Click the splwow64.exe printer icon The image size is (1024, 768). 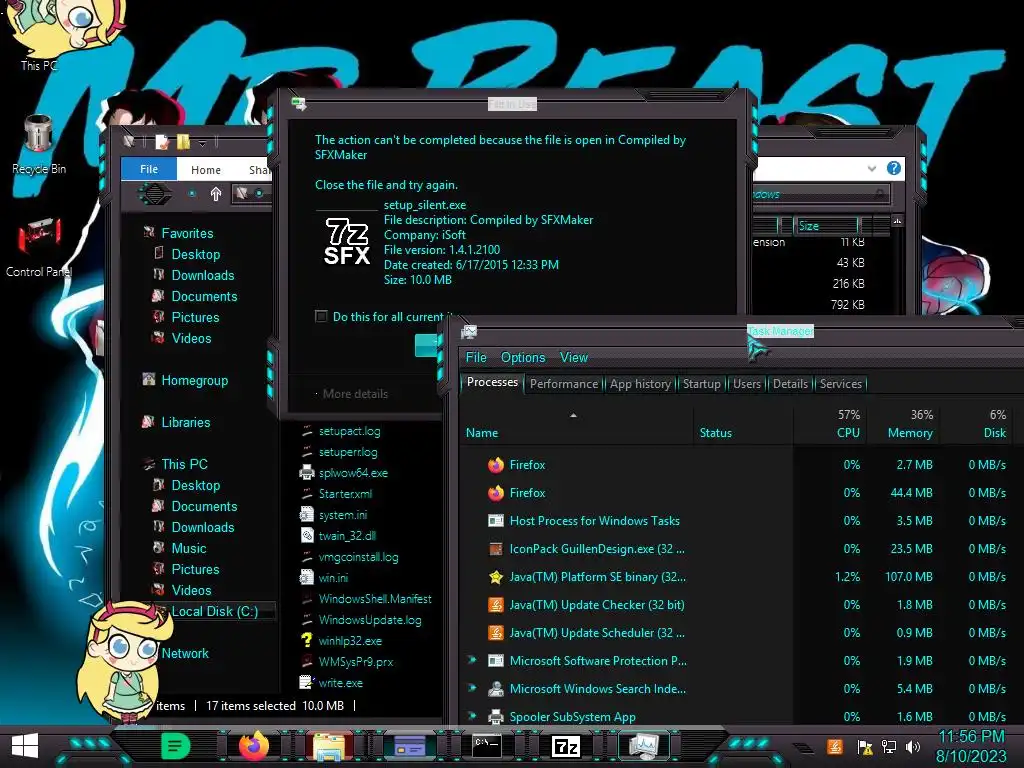306,472
